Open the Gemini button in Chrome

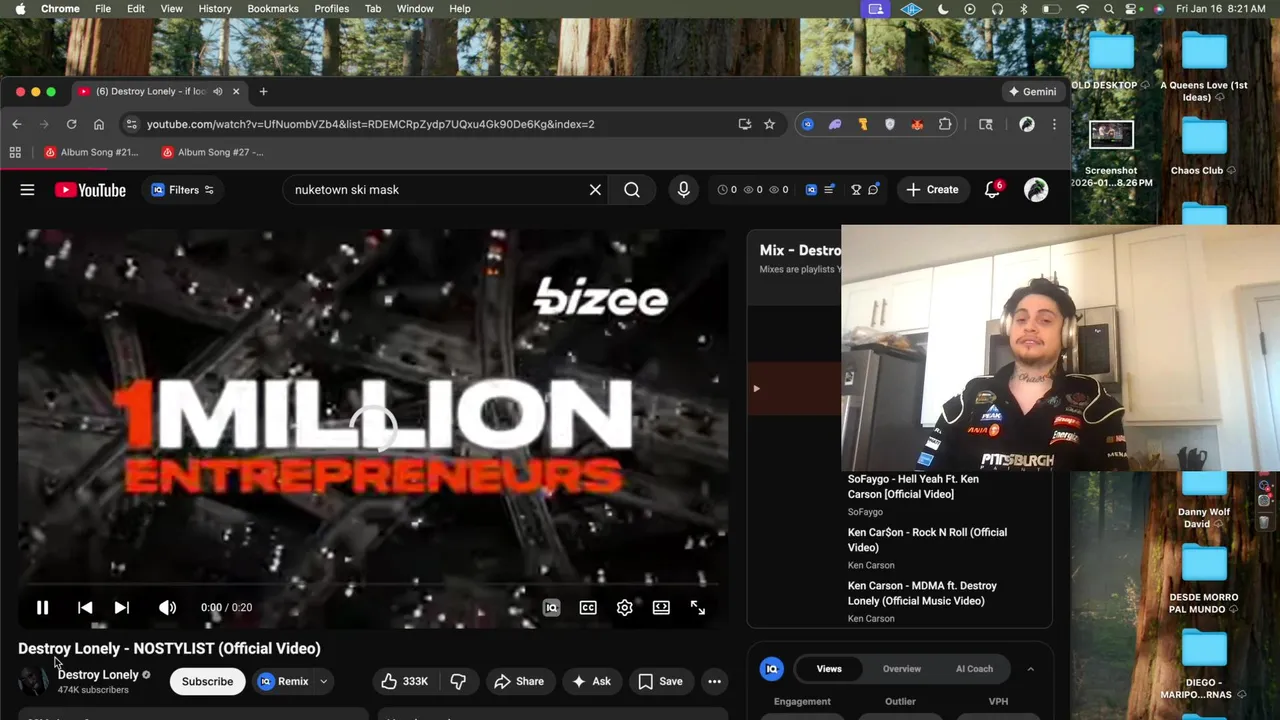tap(1033, 91)
